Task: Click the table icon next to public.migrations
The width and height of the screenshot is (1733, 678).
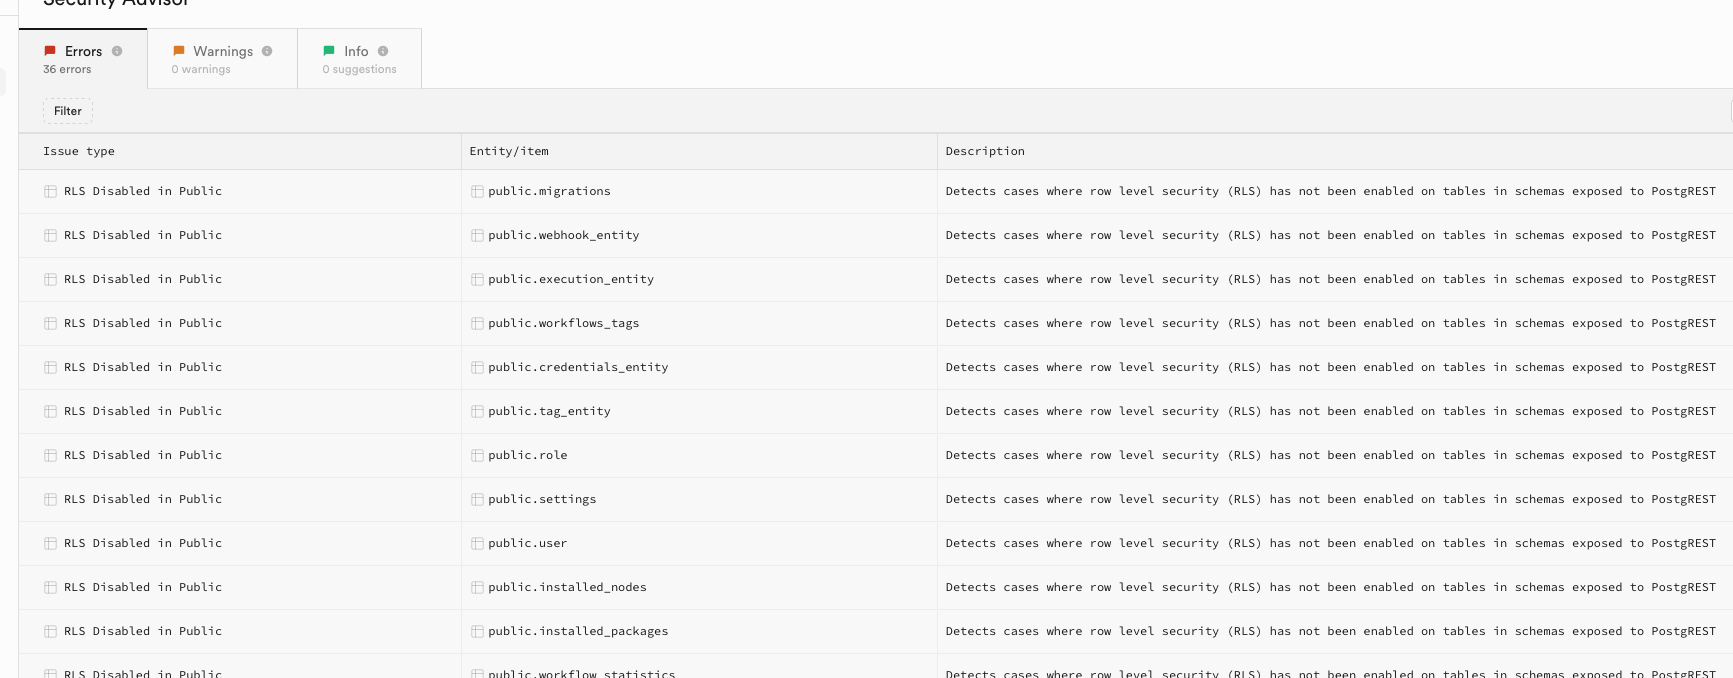Action: (x=477, y=192)
